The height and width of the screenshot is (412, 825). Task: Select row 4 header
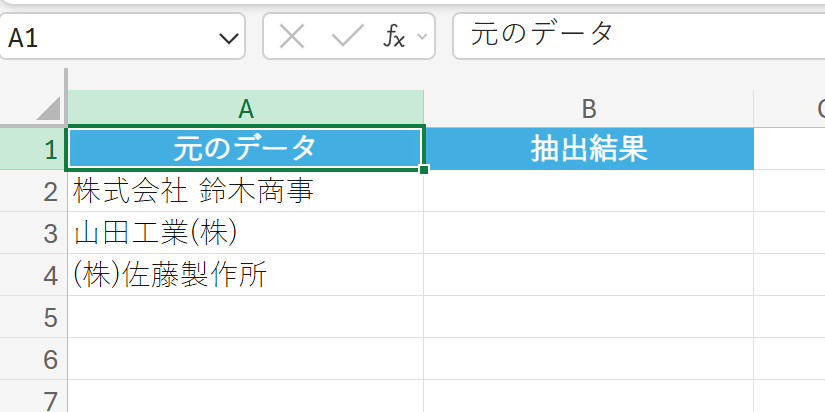[50, 275]
